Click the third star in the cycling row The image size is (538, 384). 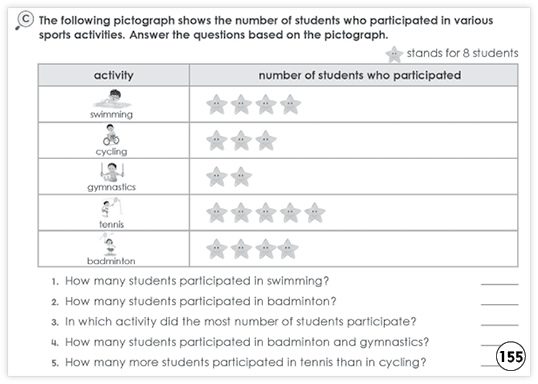tap(266, 140)
